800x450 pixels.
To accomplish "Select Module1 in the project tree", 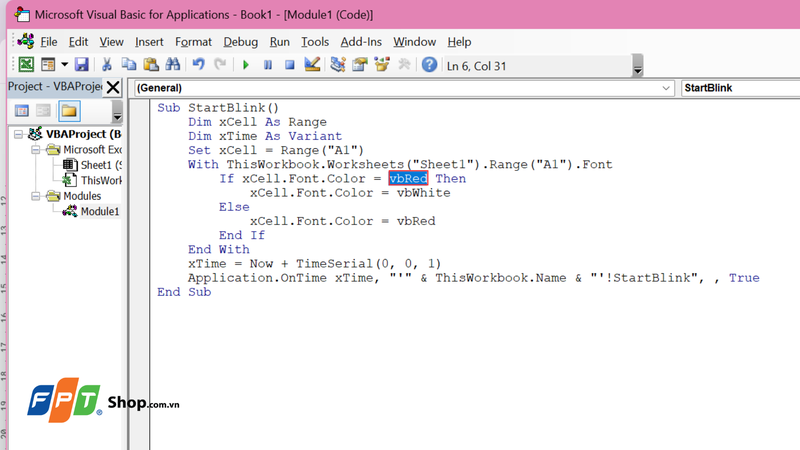I will 99,211.
